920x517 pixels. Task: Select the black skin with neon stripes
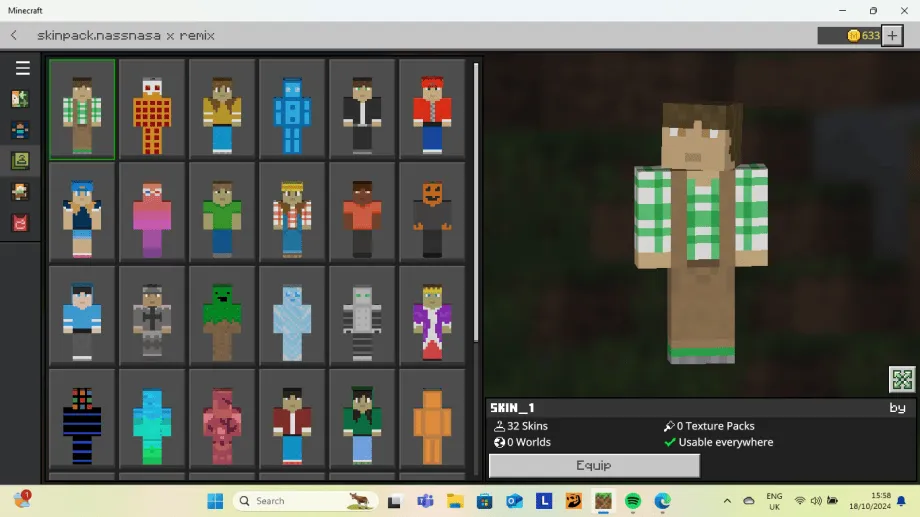[x=82, y=419]
